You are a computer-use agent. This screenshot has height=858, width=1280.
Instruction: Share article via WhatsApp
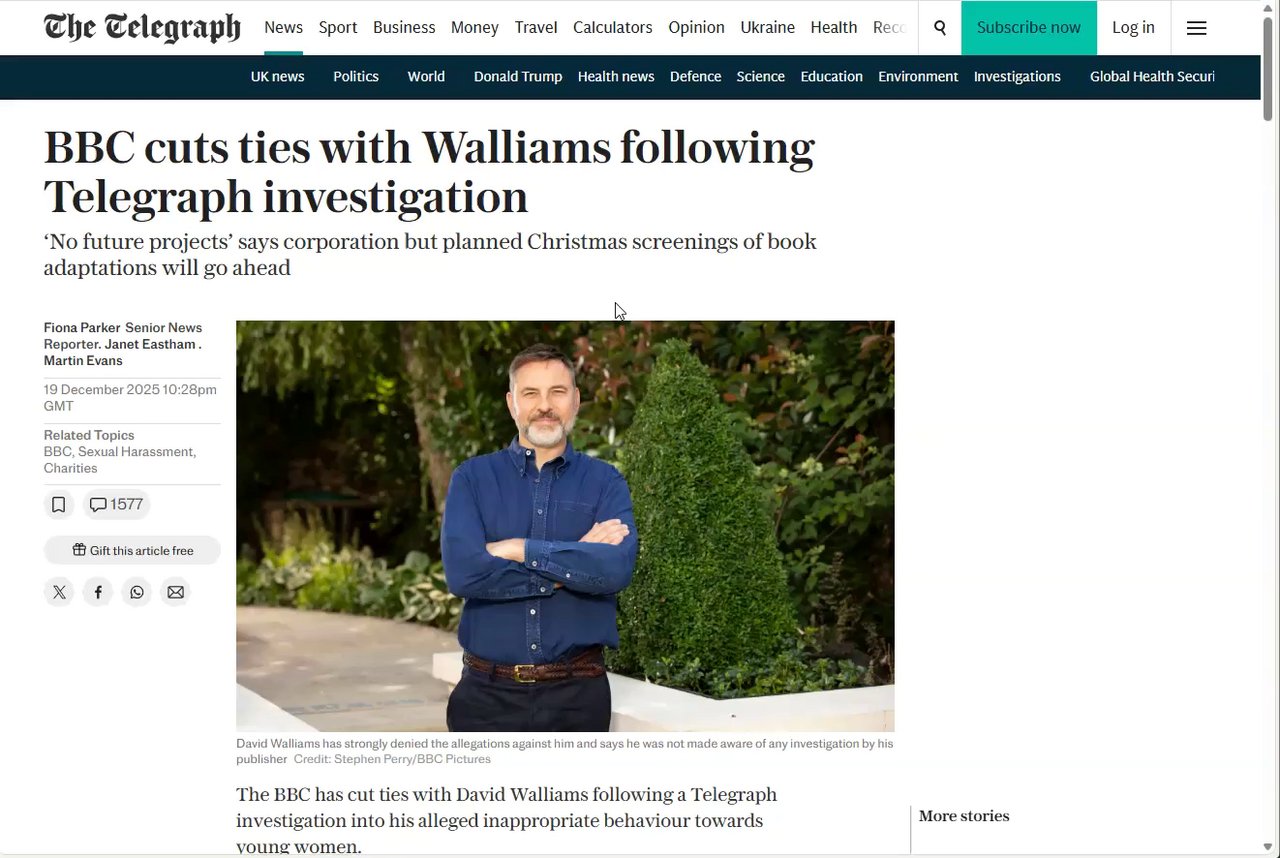137,592
